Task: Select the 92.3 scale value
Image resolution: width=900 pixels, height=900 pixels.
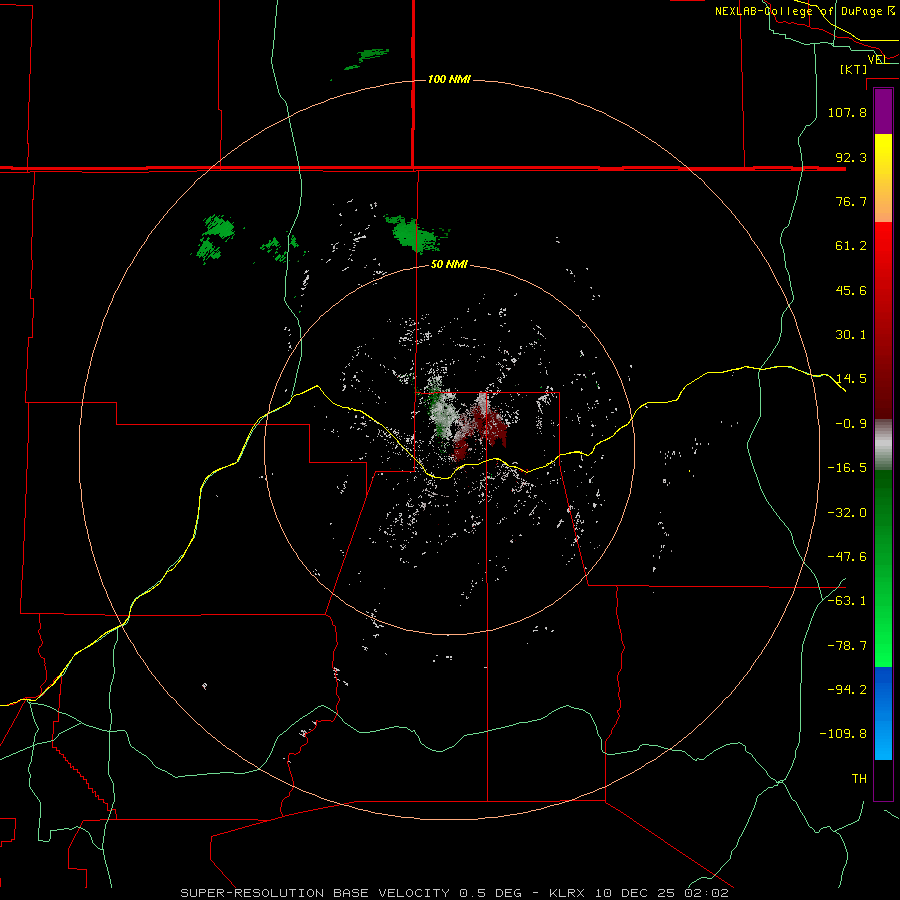Action: [x=851, y=157]
